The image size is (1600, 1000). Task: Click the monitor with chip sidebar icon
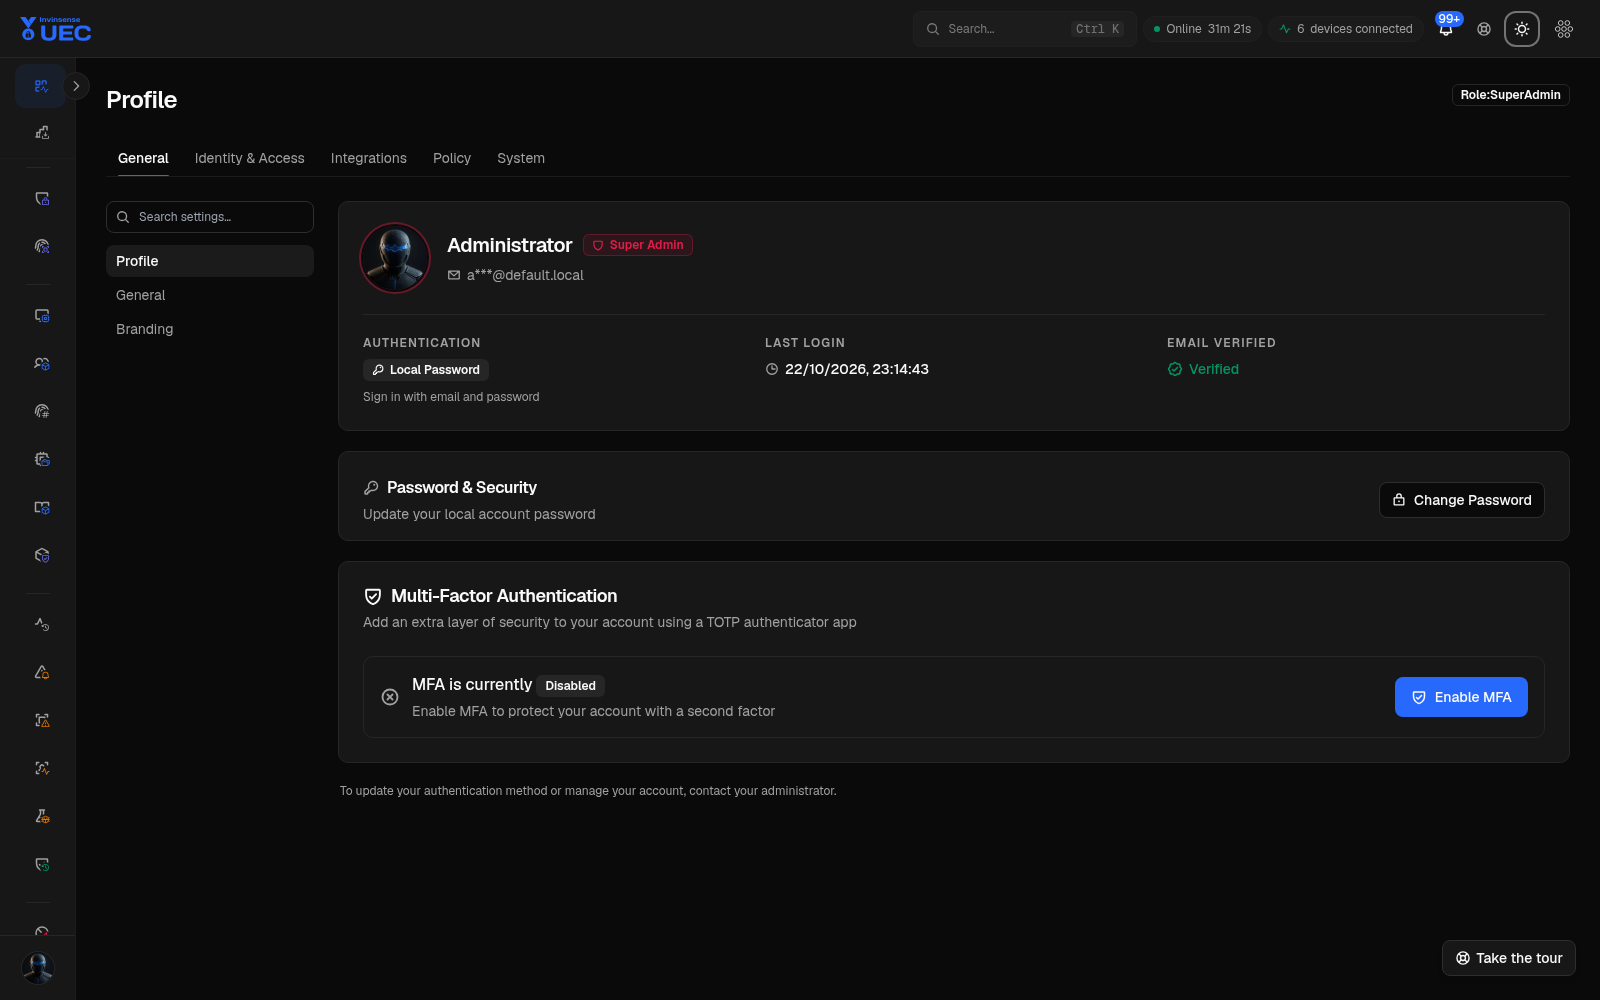tap(41, 315)
